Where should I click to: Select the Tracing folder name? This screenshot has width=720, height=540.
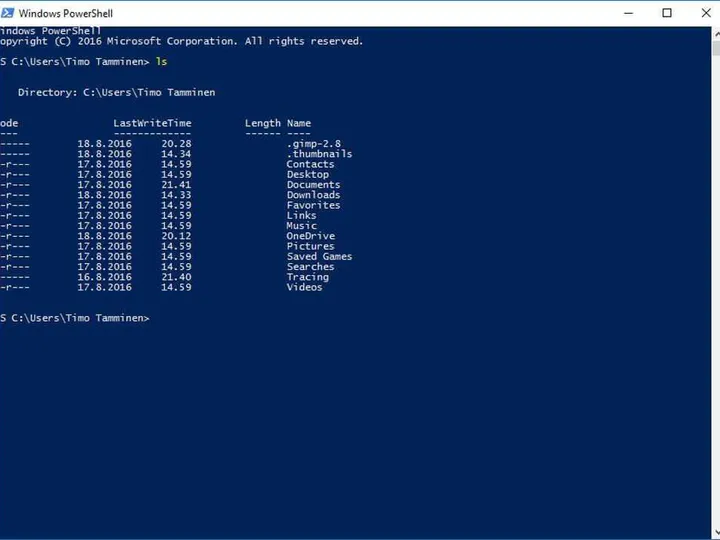tap(308, 277)
